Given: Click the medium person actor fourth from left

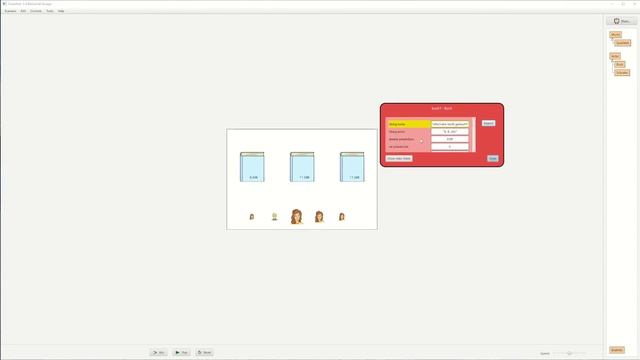Looking at the screenshot, I should point(319,217).
